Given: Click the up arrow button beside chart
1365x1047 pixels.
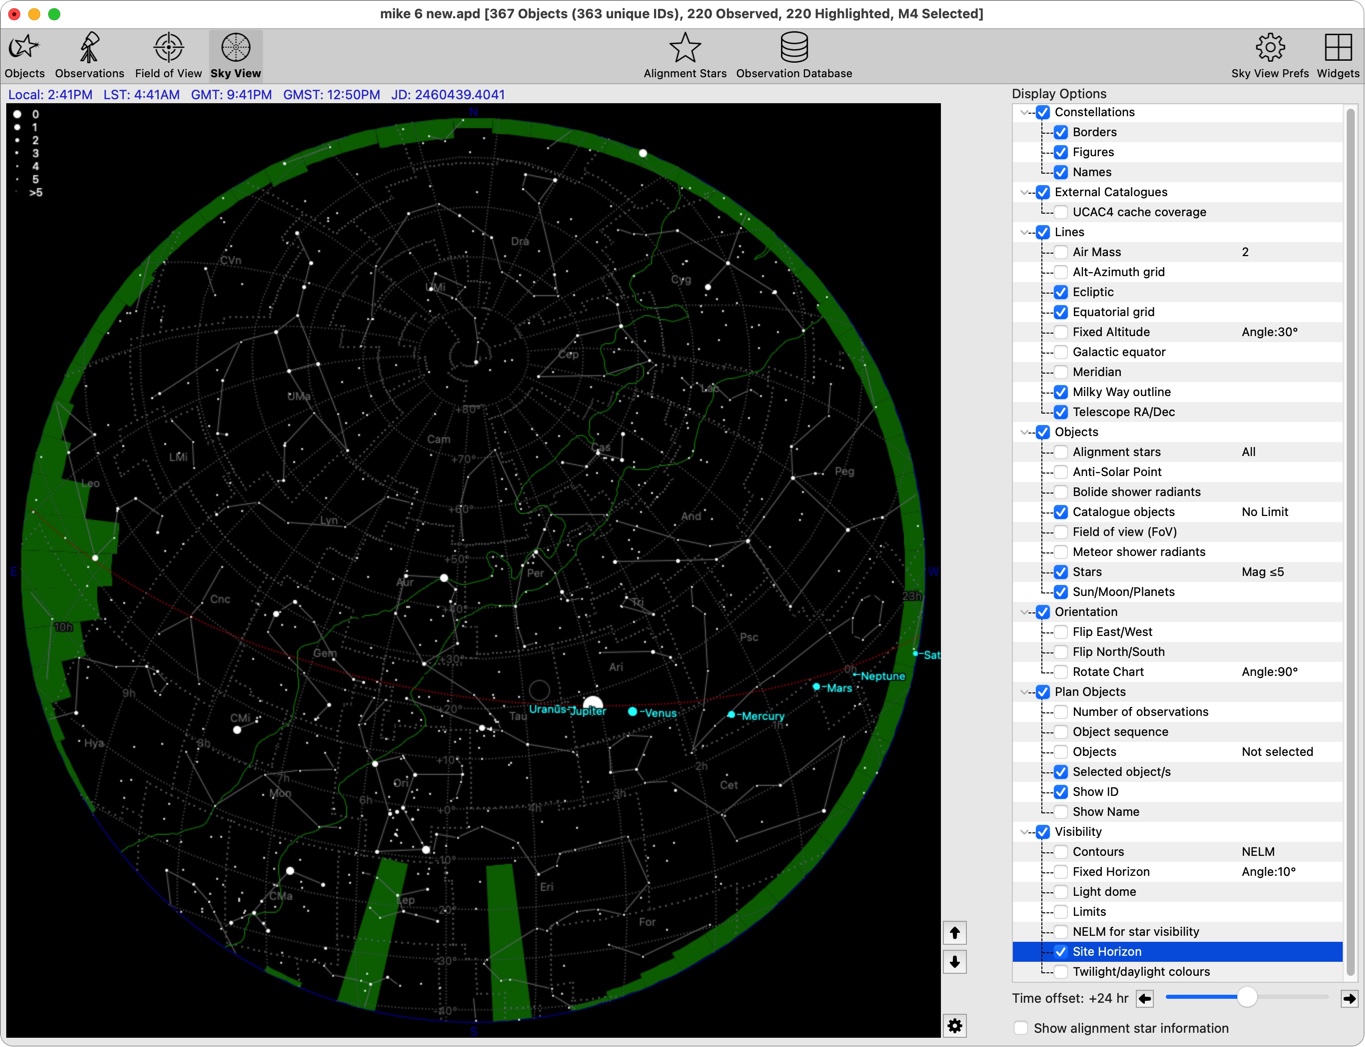Looking at the screenshot, I should pyautogui.click(x=955, y=933).
